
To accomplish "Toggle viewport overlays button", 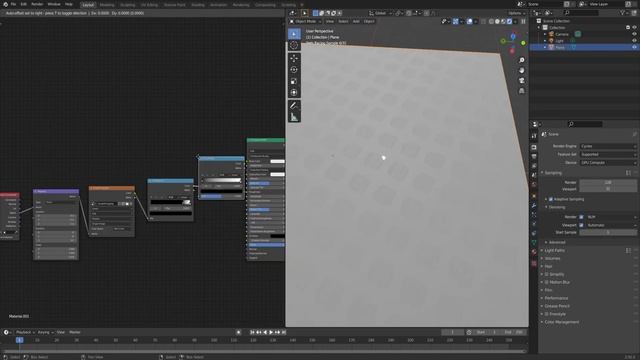I will point(469,21).
